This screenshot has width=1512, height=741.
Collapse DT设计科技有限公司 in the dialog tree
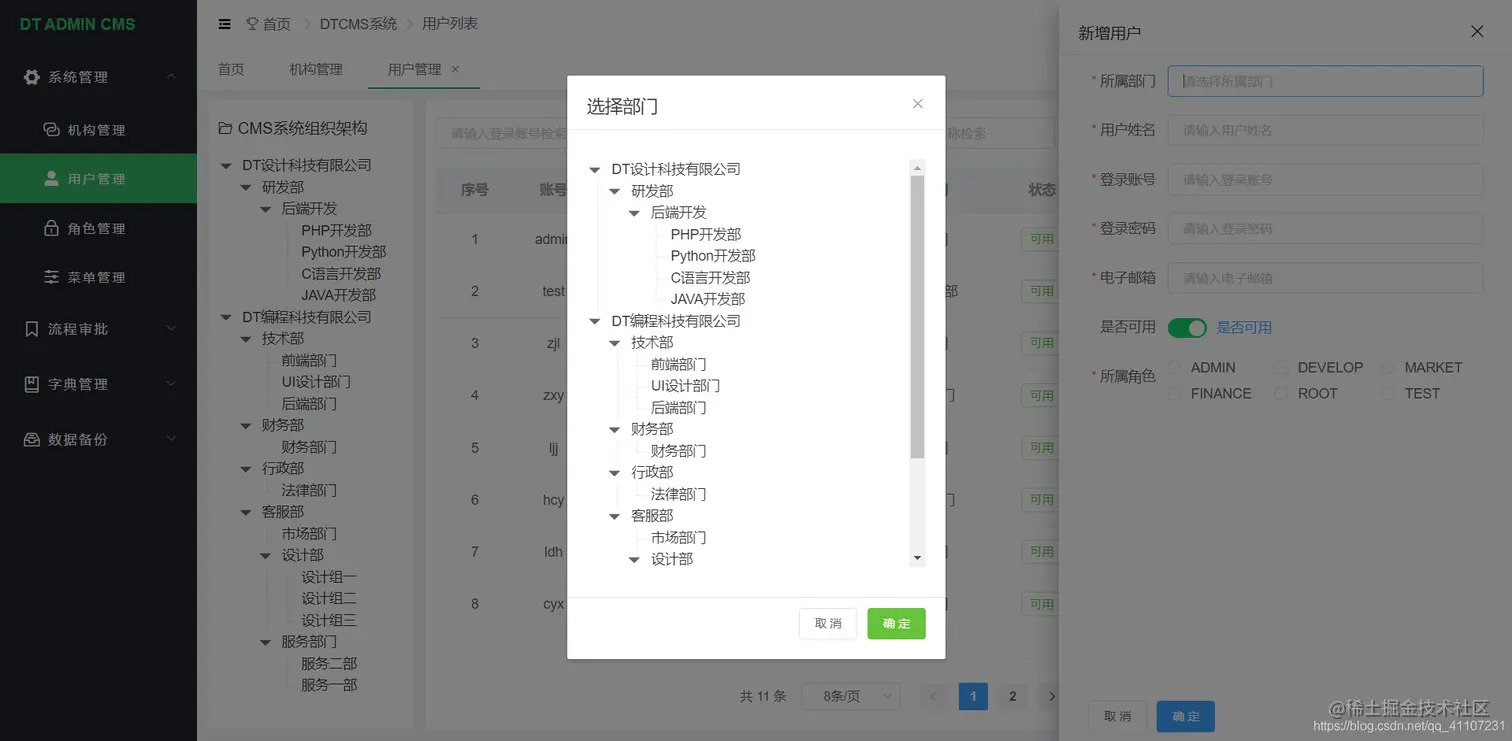click(595, 169)
